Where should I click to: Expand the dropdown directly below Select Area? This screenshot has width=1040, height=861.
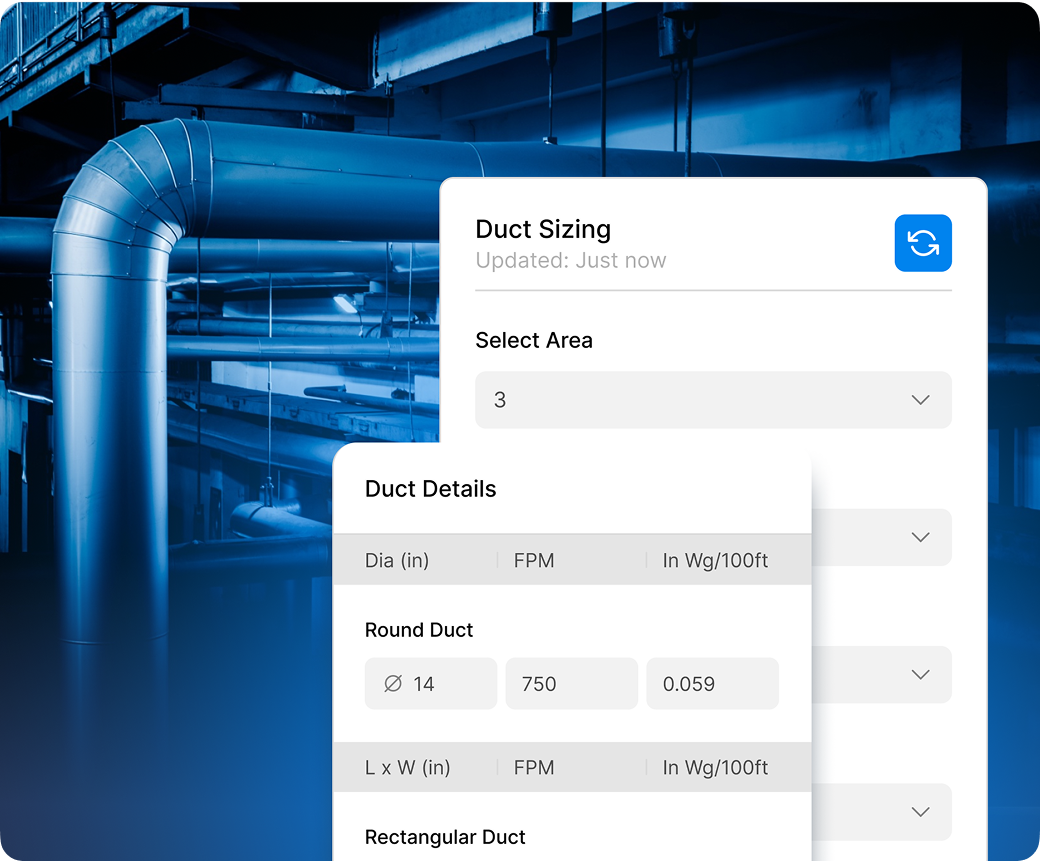click(x=920, y=537)
